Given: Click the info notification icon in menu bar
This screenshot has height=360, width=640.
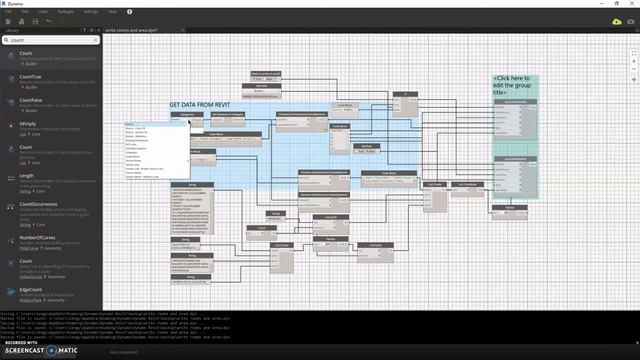Looking at the screenshot, I should coord(129,12).
